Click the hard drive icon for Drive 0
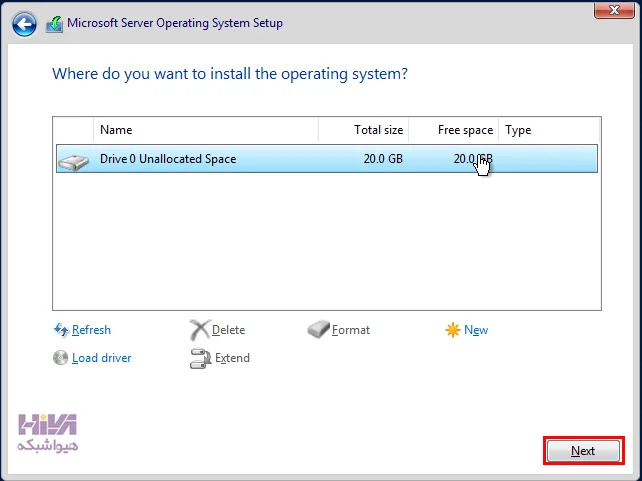The image size is (642, 481). coord(73,161)
